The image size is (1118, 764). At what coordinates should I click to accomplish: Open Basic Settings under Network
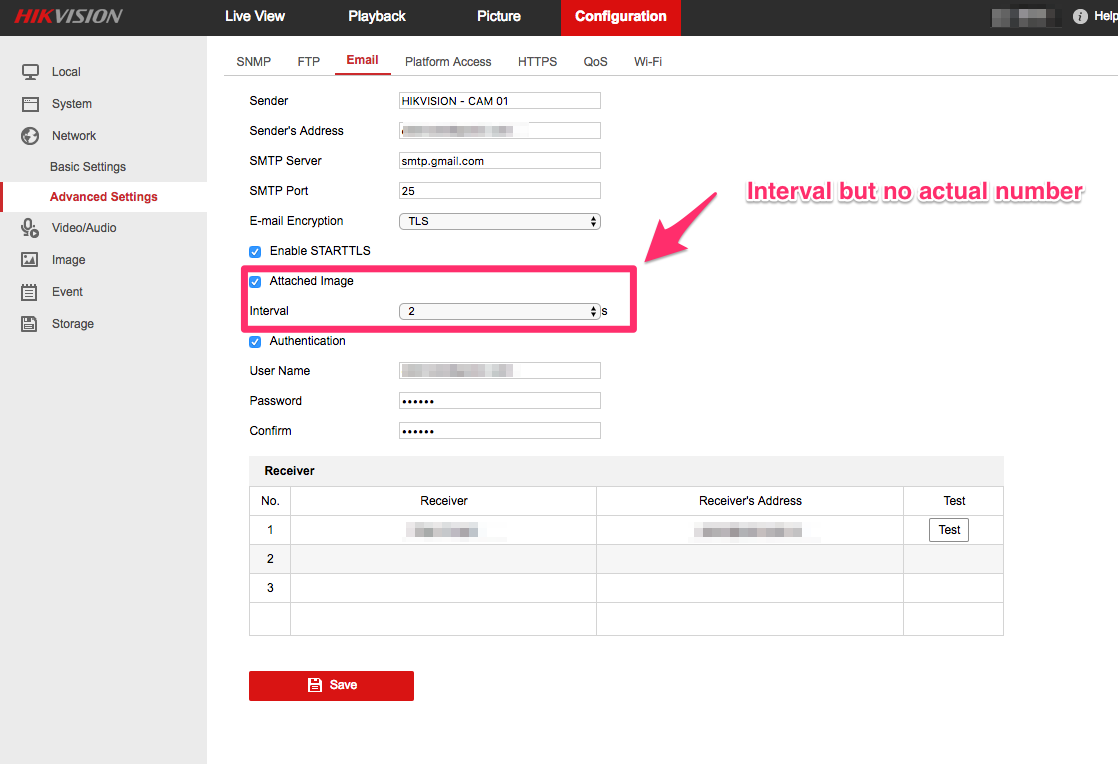coord(88,167)
